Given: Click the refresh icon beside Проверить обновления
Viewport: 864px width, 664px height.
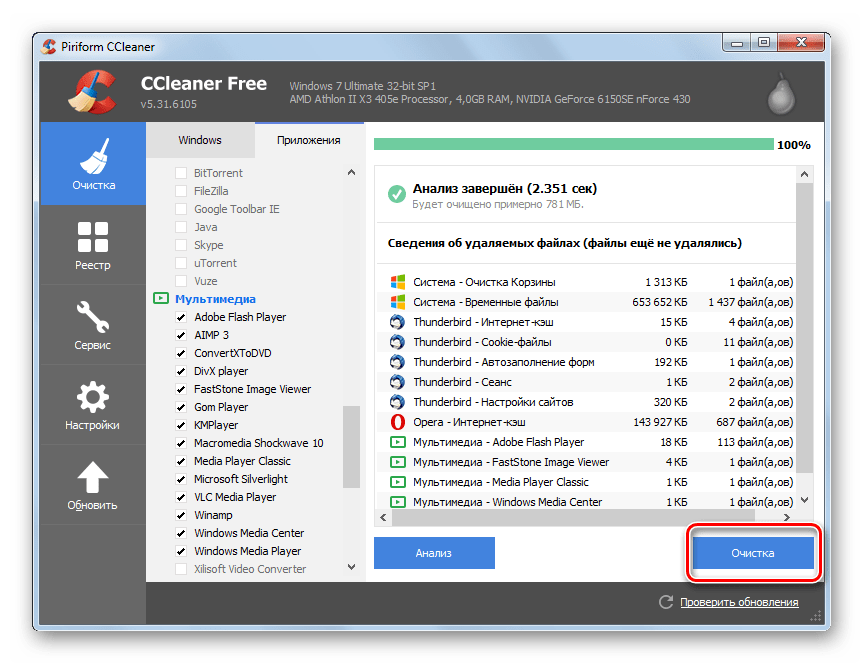Looking at the screenshot, I should [666, 602].
